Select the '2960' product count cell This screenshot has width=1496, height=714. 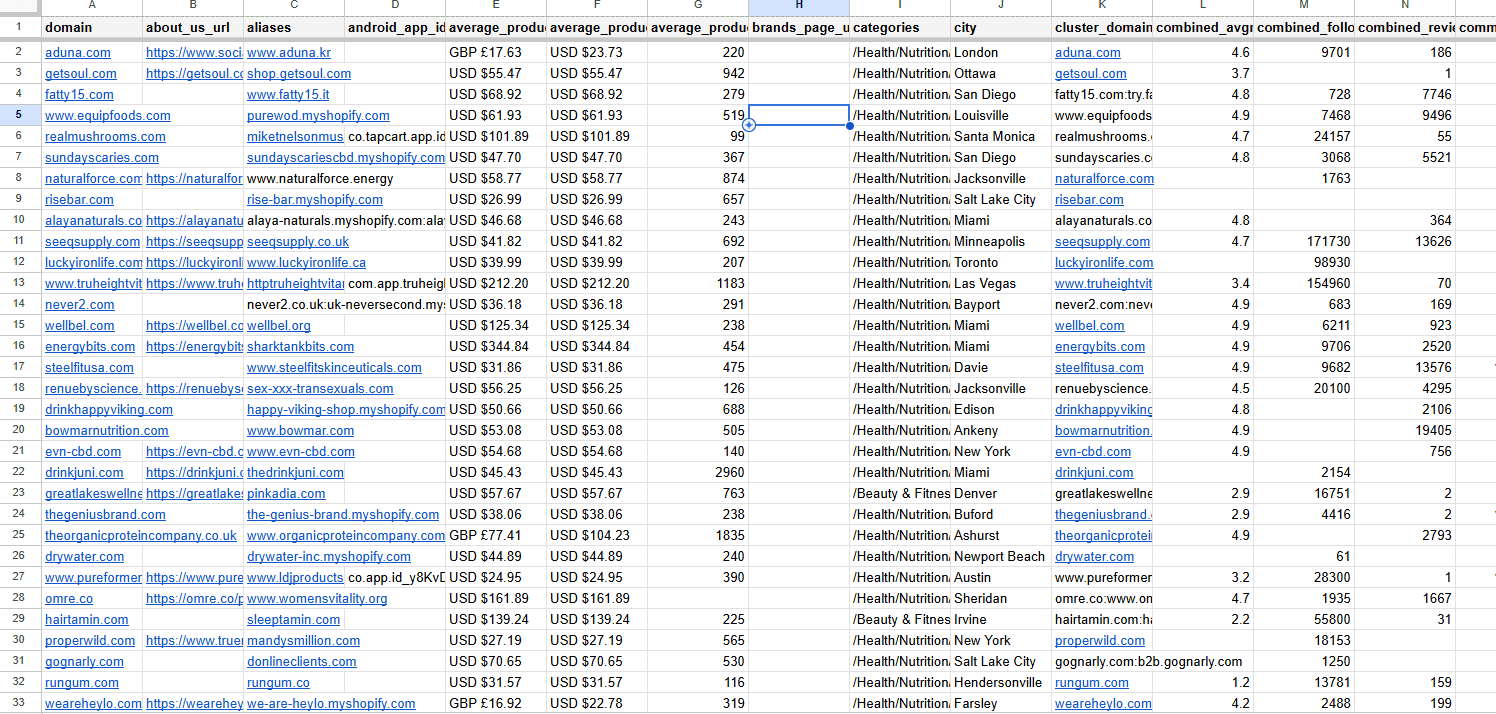[698, 472]
